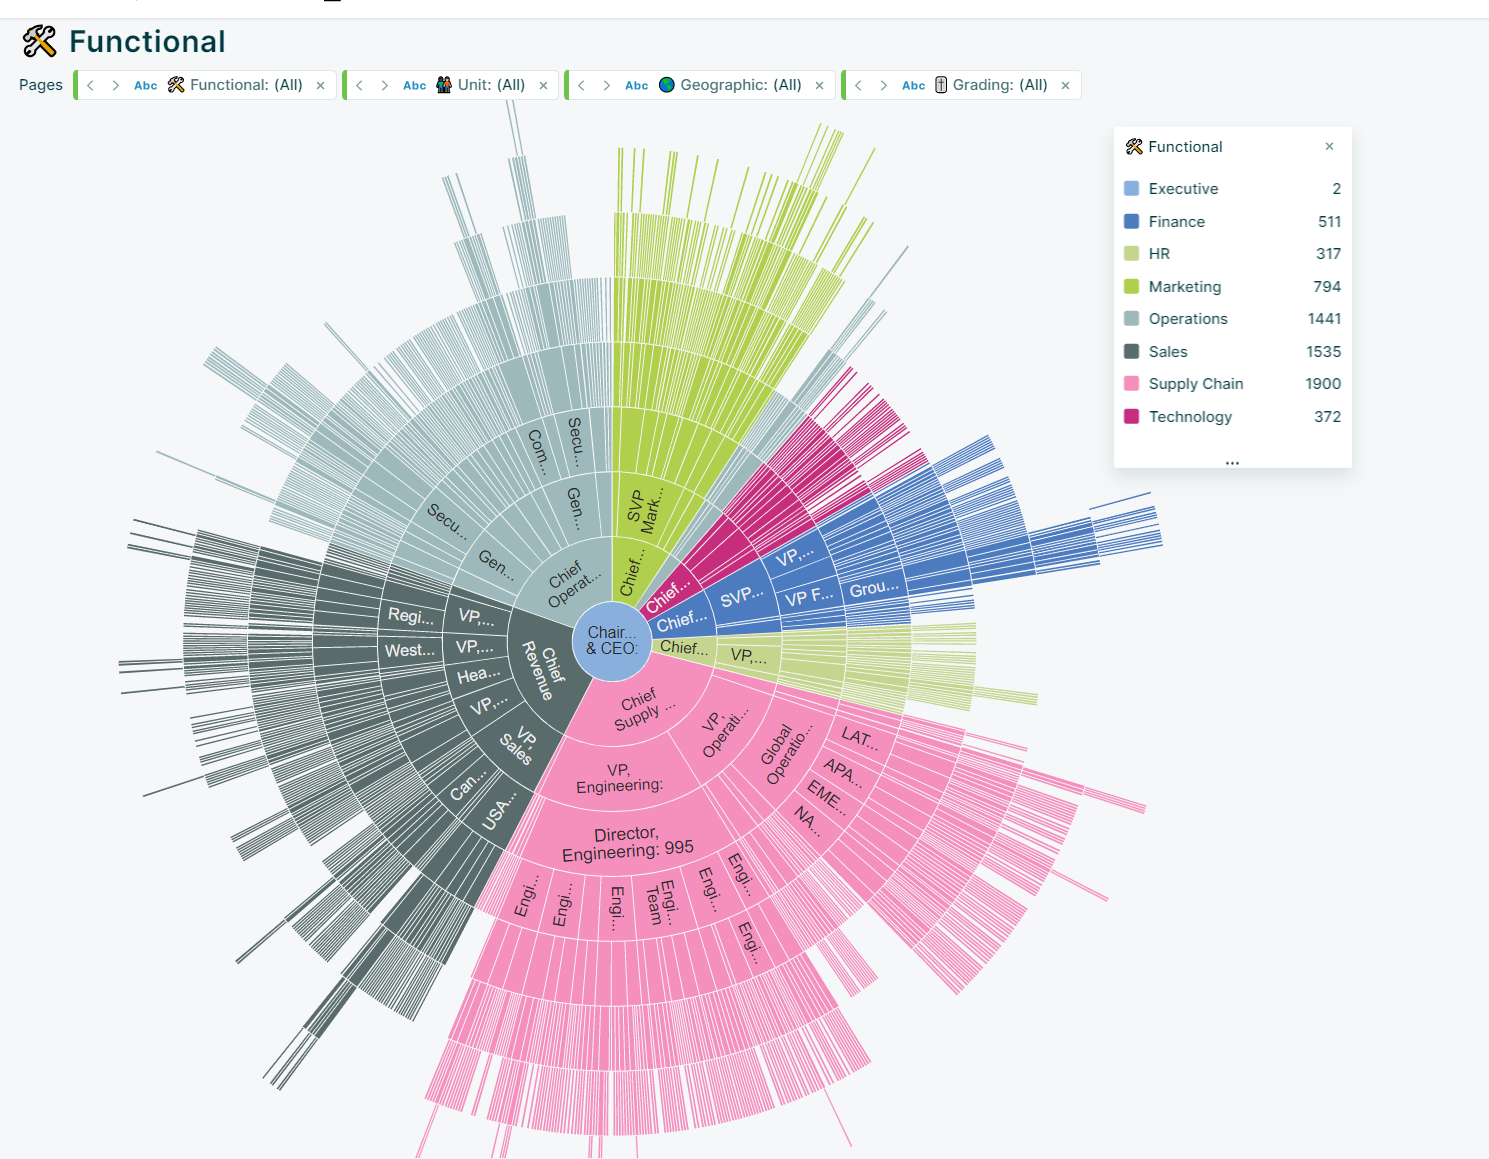Click the back chevron on the Functional filter
The image size is (1489, 1159).
click(89, 85)
